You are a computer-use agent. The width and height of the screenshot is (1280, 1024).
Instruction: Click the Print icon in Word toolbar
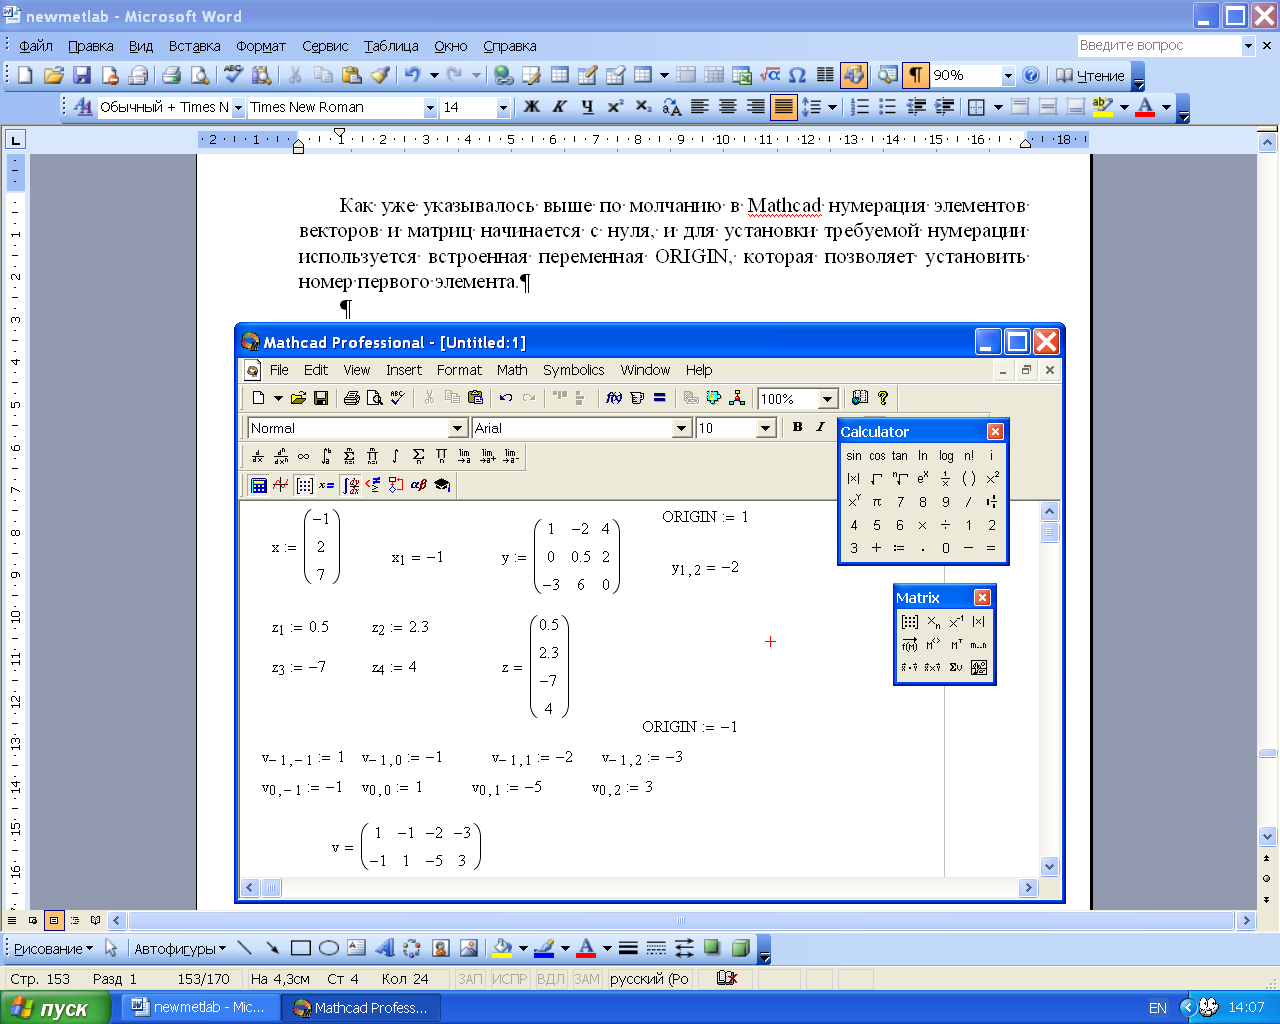click(171, 75)
